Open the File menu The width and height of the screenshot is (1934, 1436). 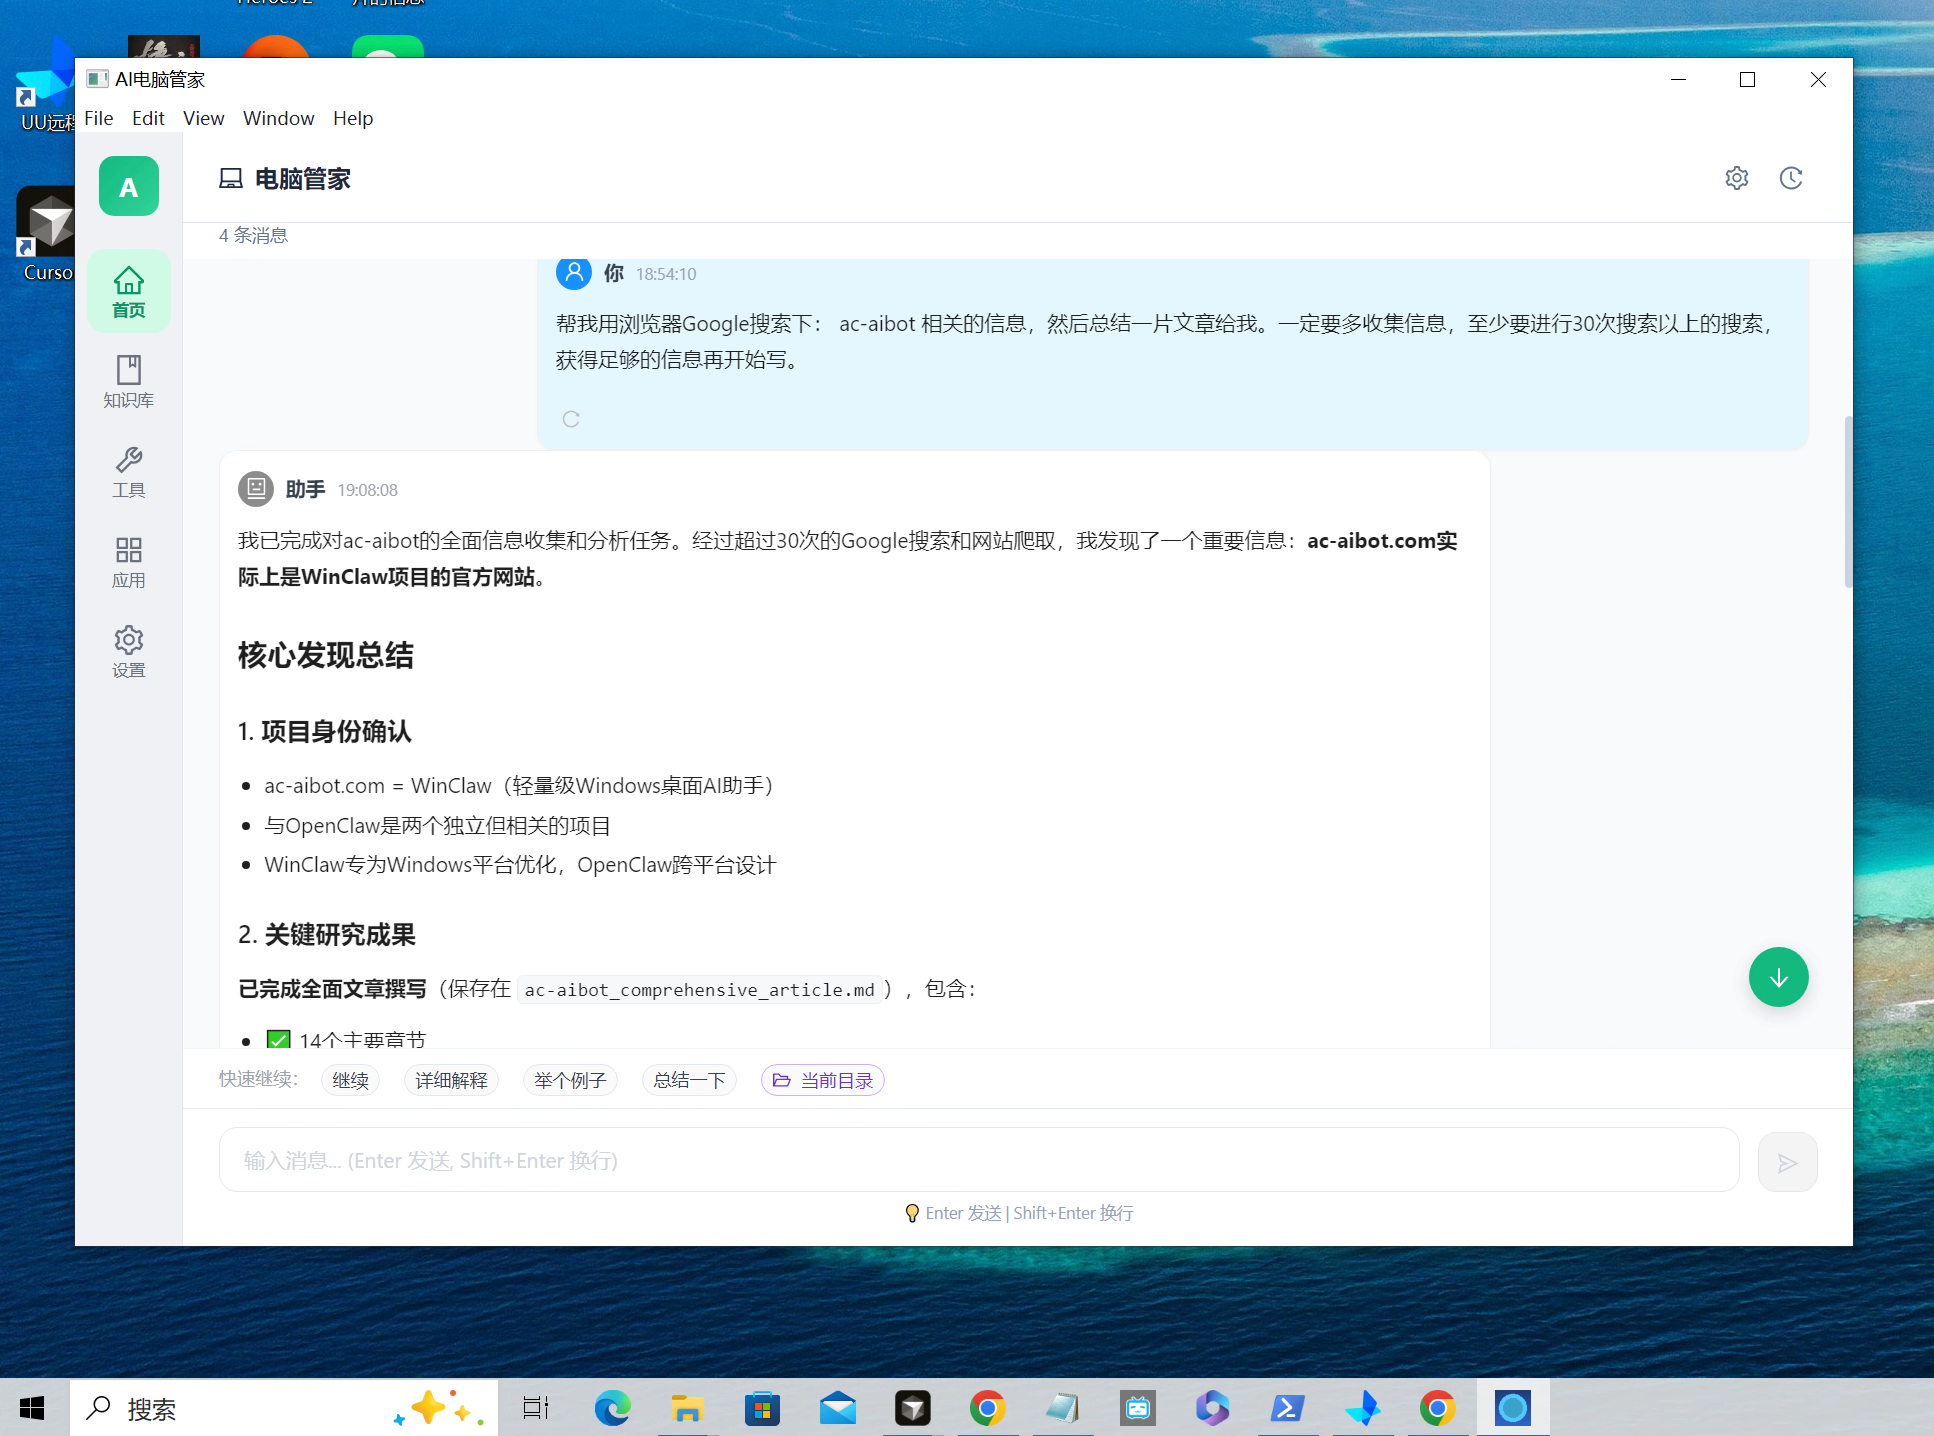(x=98, y=118)
